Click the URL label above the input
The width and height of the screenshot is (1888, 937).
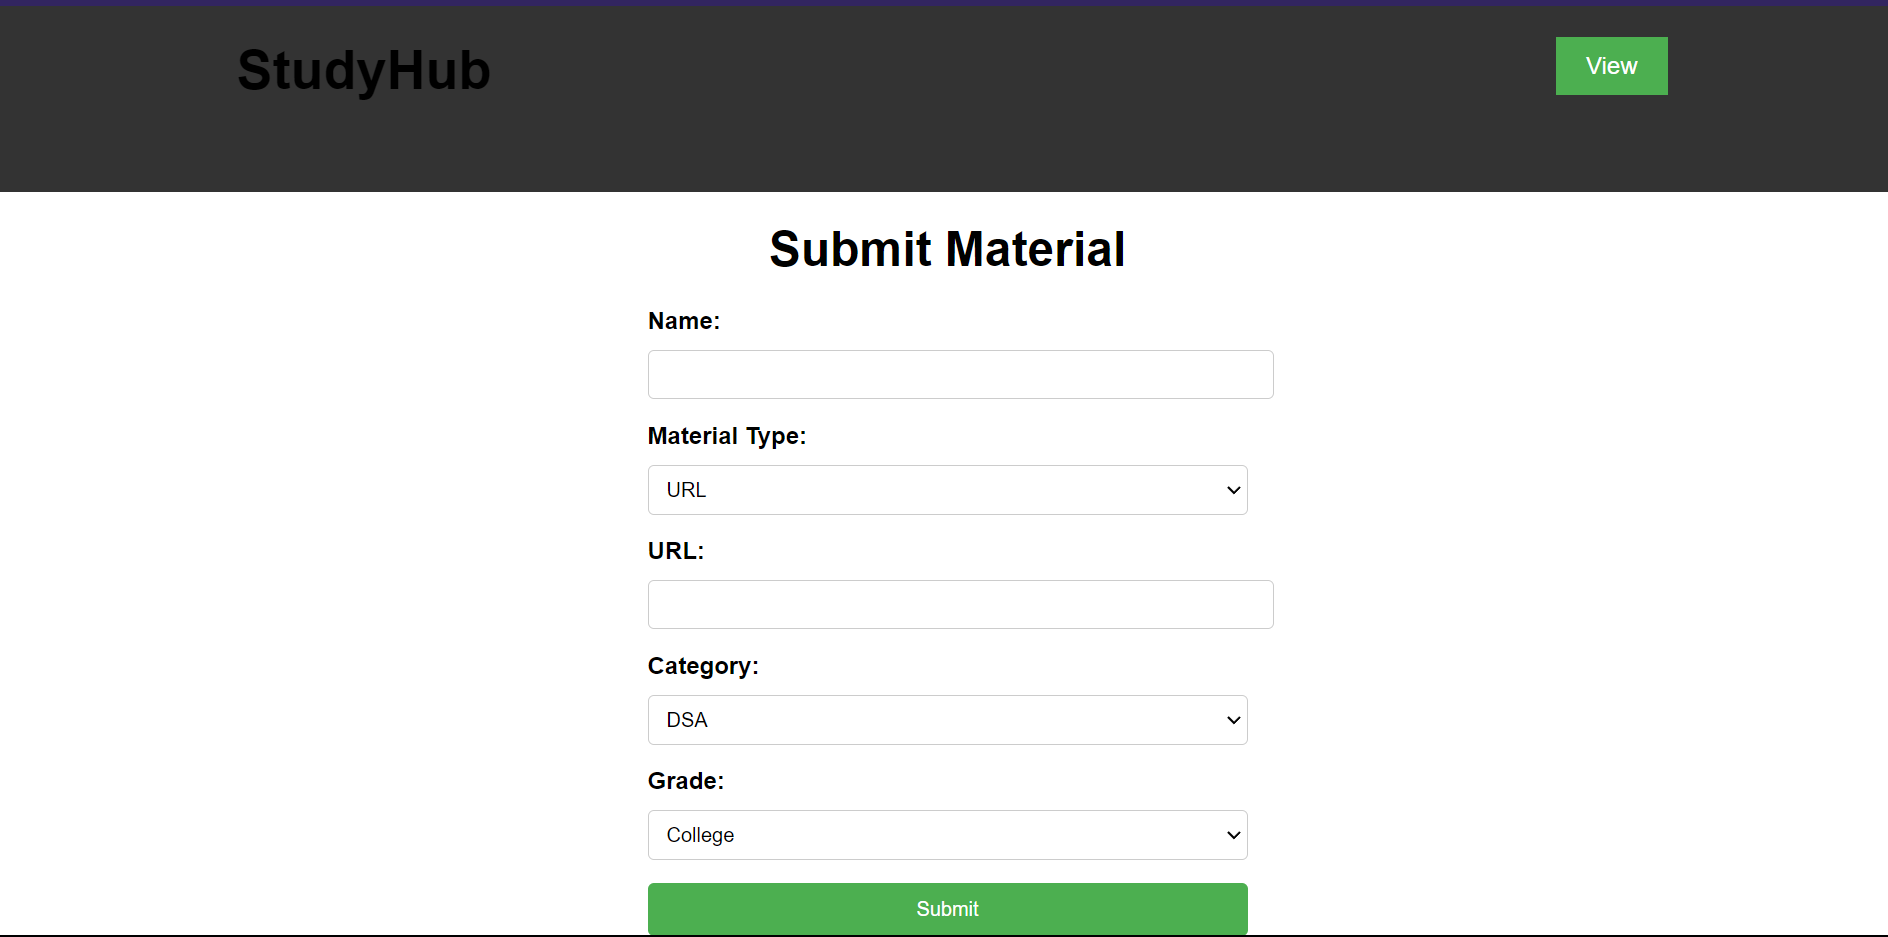676,551
